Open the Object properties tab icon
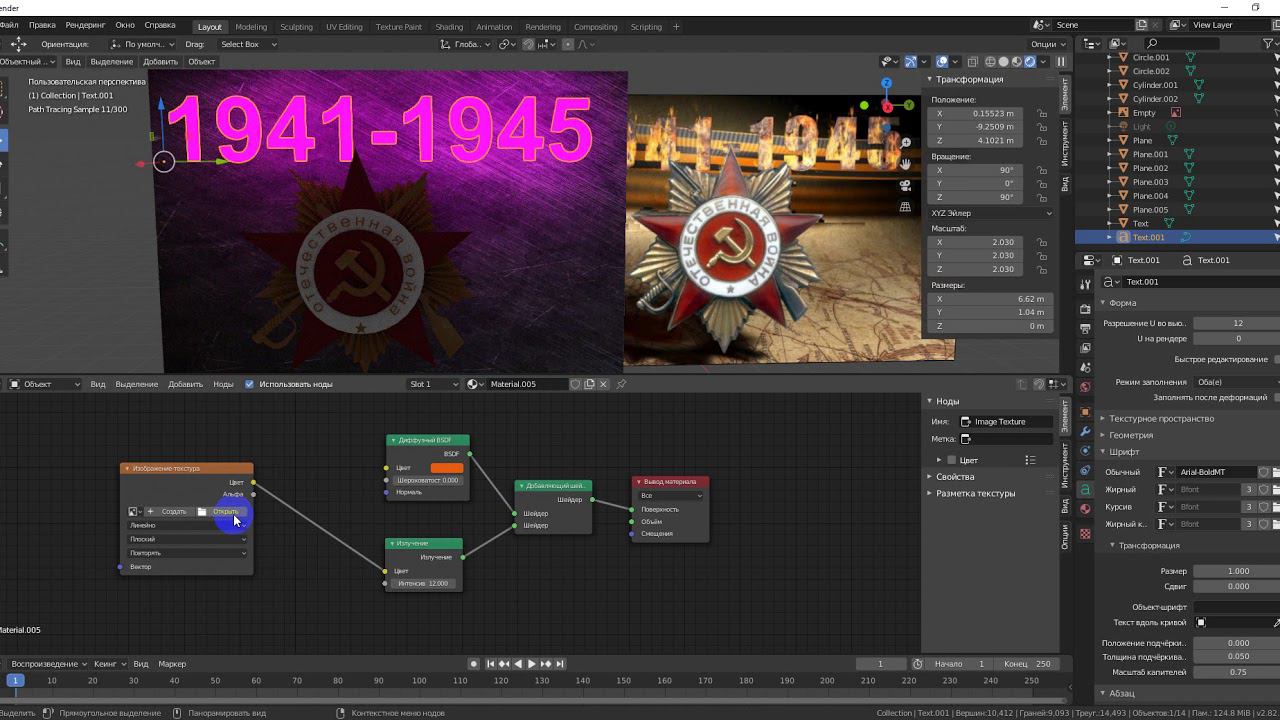Screen dimensions: 1280x720 [1086, 412]
